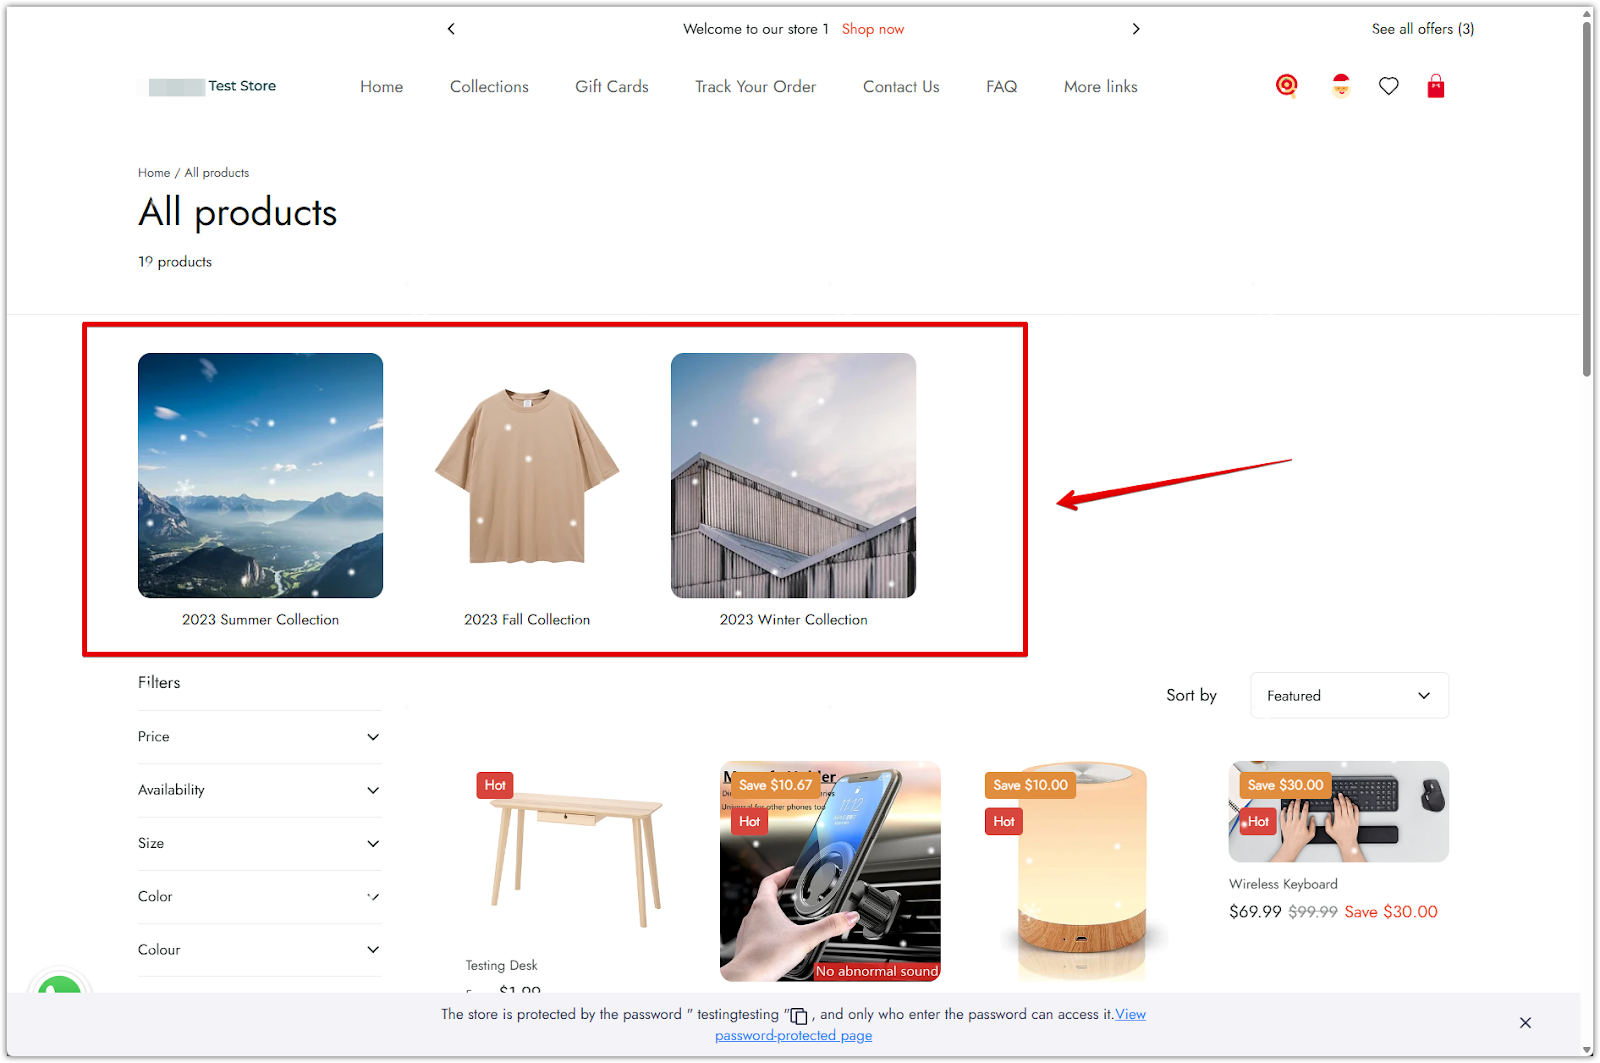Click the $69.99 keyboard price
This screenshot has height=1063, width=1600.
pyautogui.click(x=1255, y=912)
